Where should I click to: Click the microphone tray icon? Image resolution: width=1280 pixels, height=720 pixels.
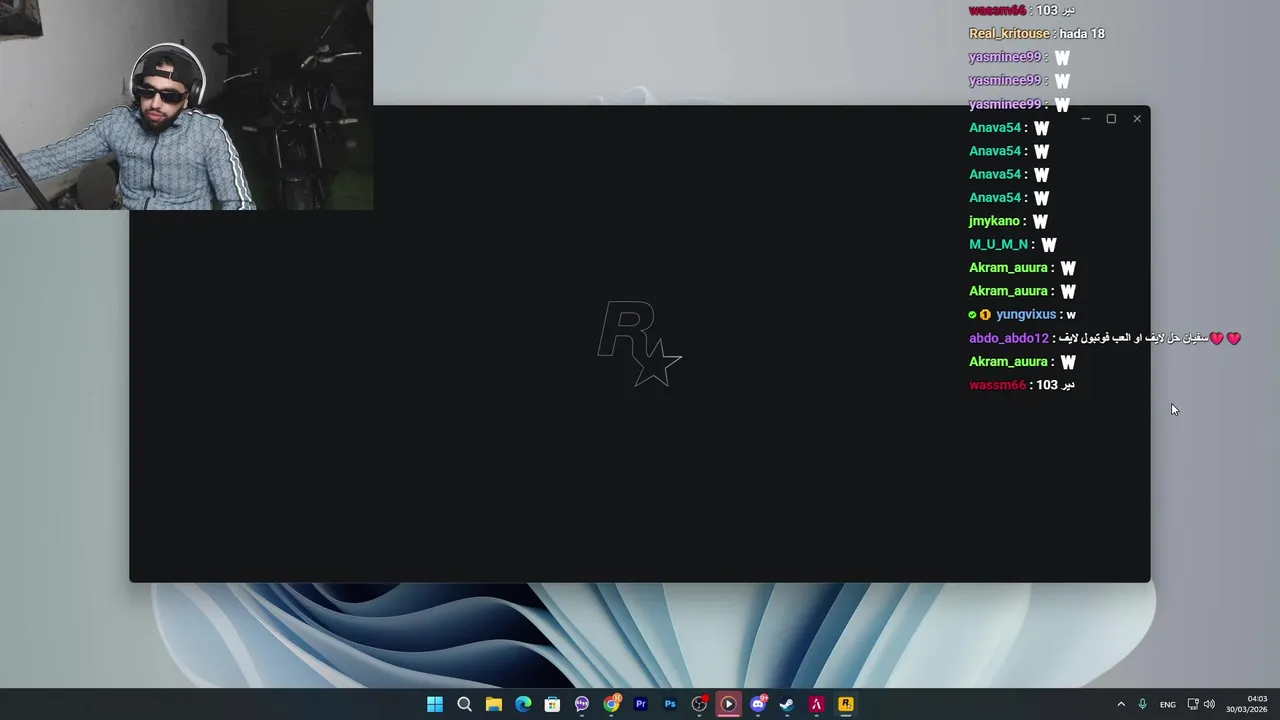pyautogui.click(x=1142, y=704)
